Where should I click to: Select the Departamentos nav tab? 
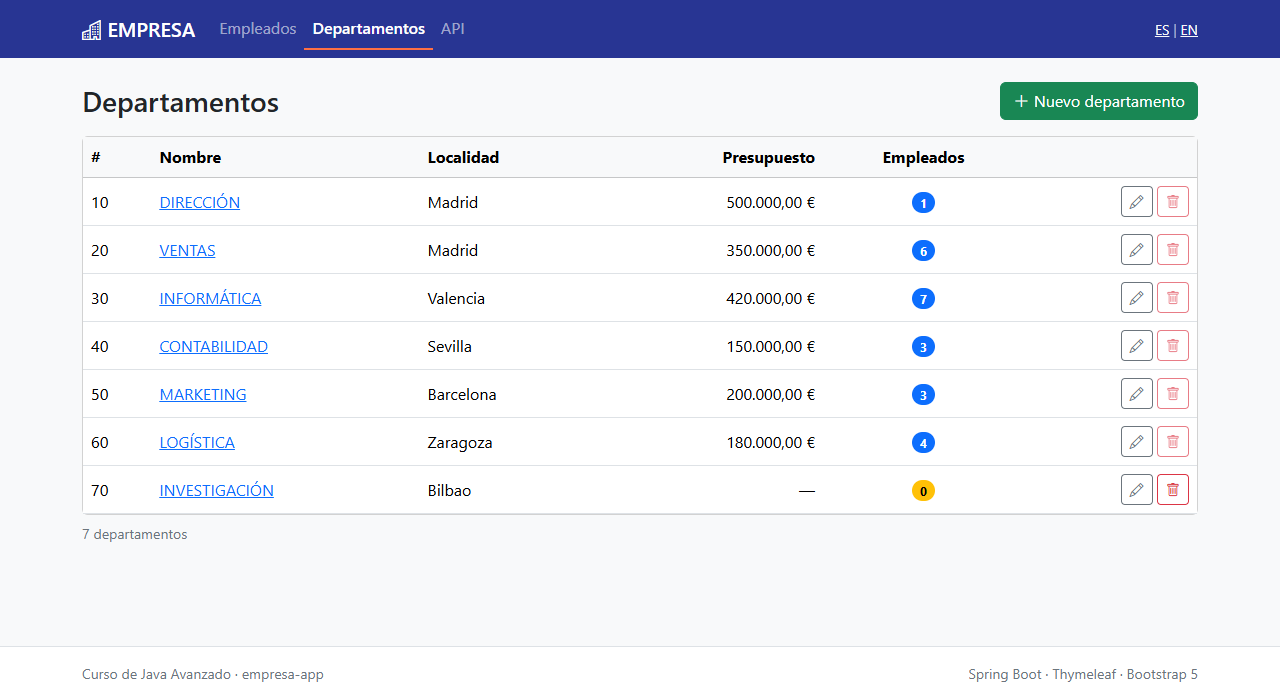368,29
